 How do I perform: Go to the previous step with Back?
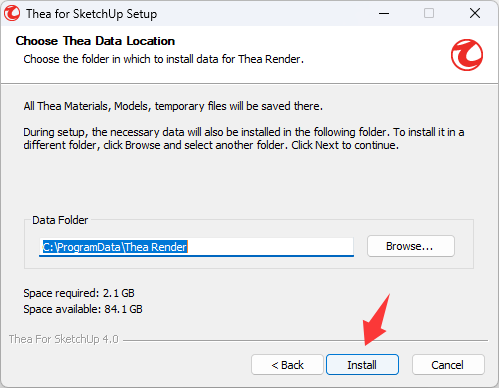tap(287, 365)
